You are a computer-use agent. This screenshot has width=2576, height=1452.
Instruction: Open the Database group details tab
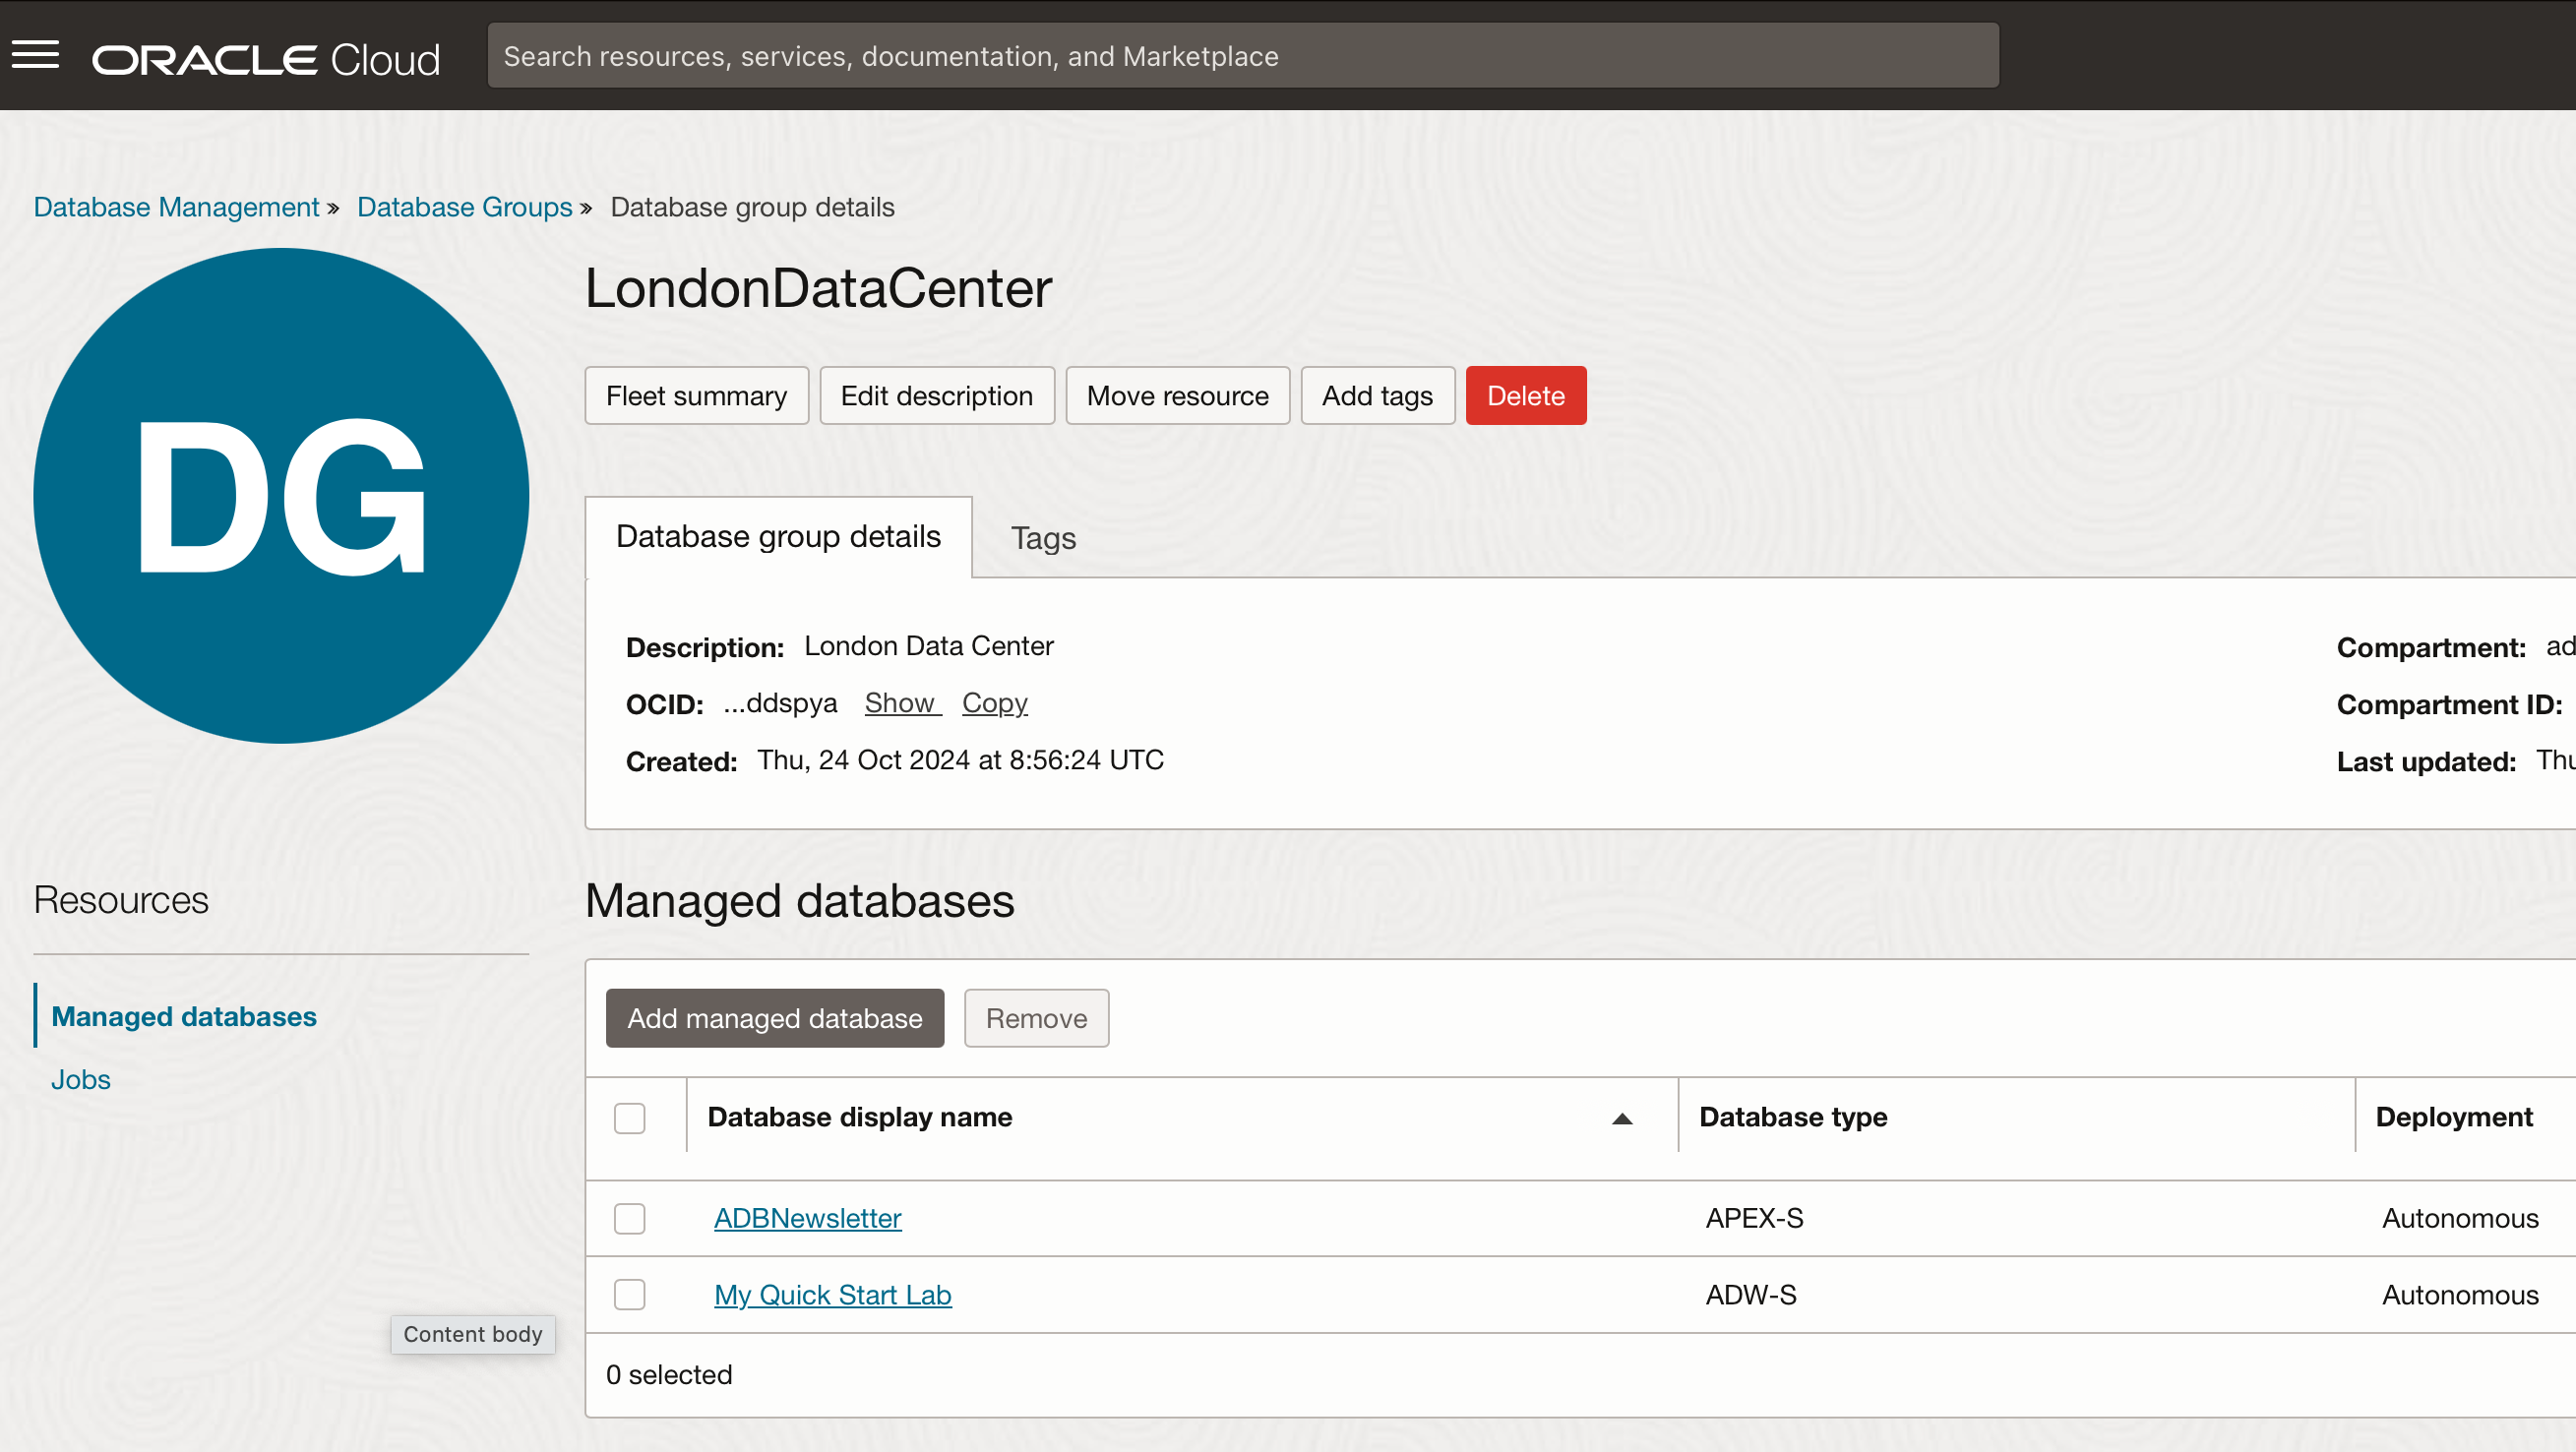pos(778,537)
